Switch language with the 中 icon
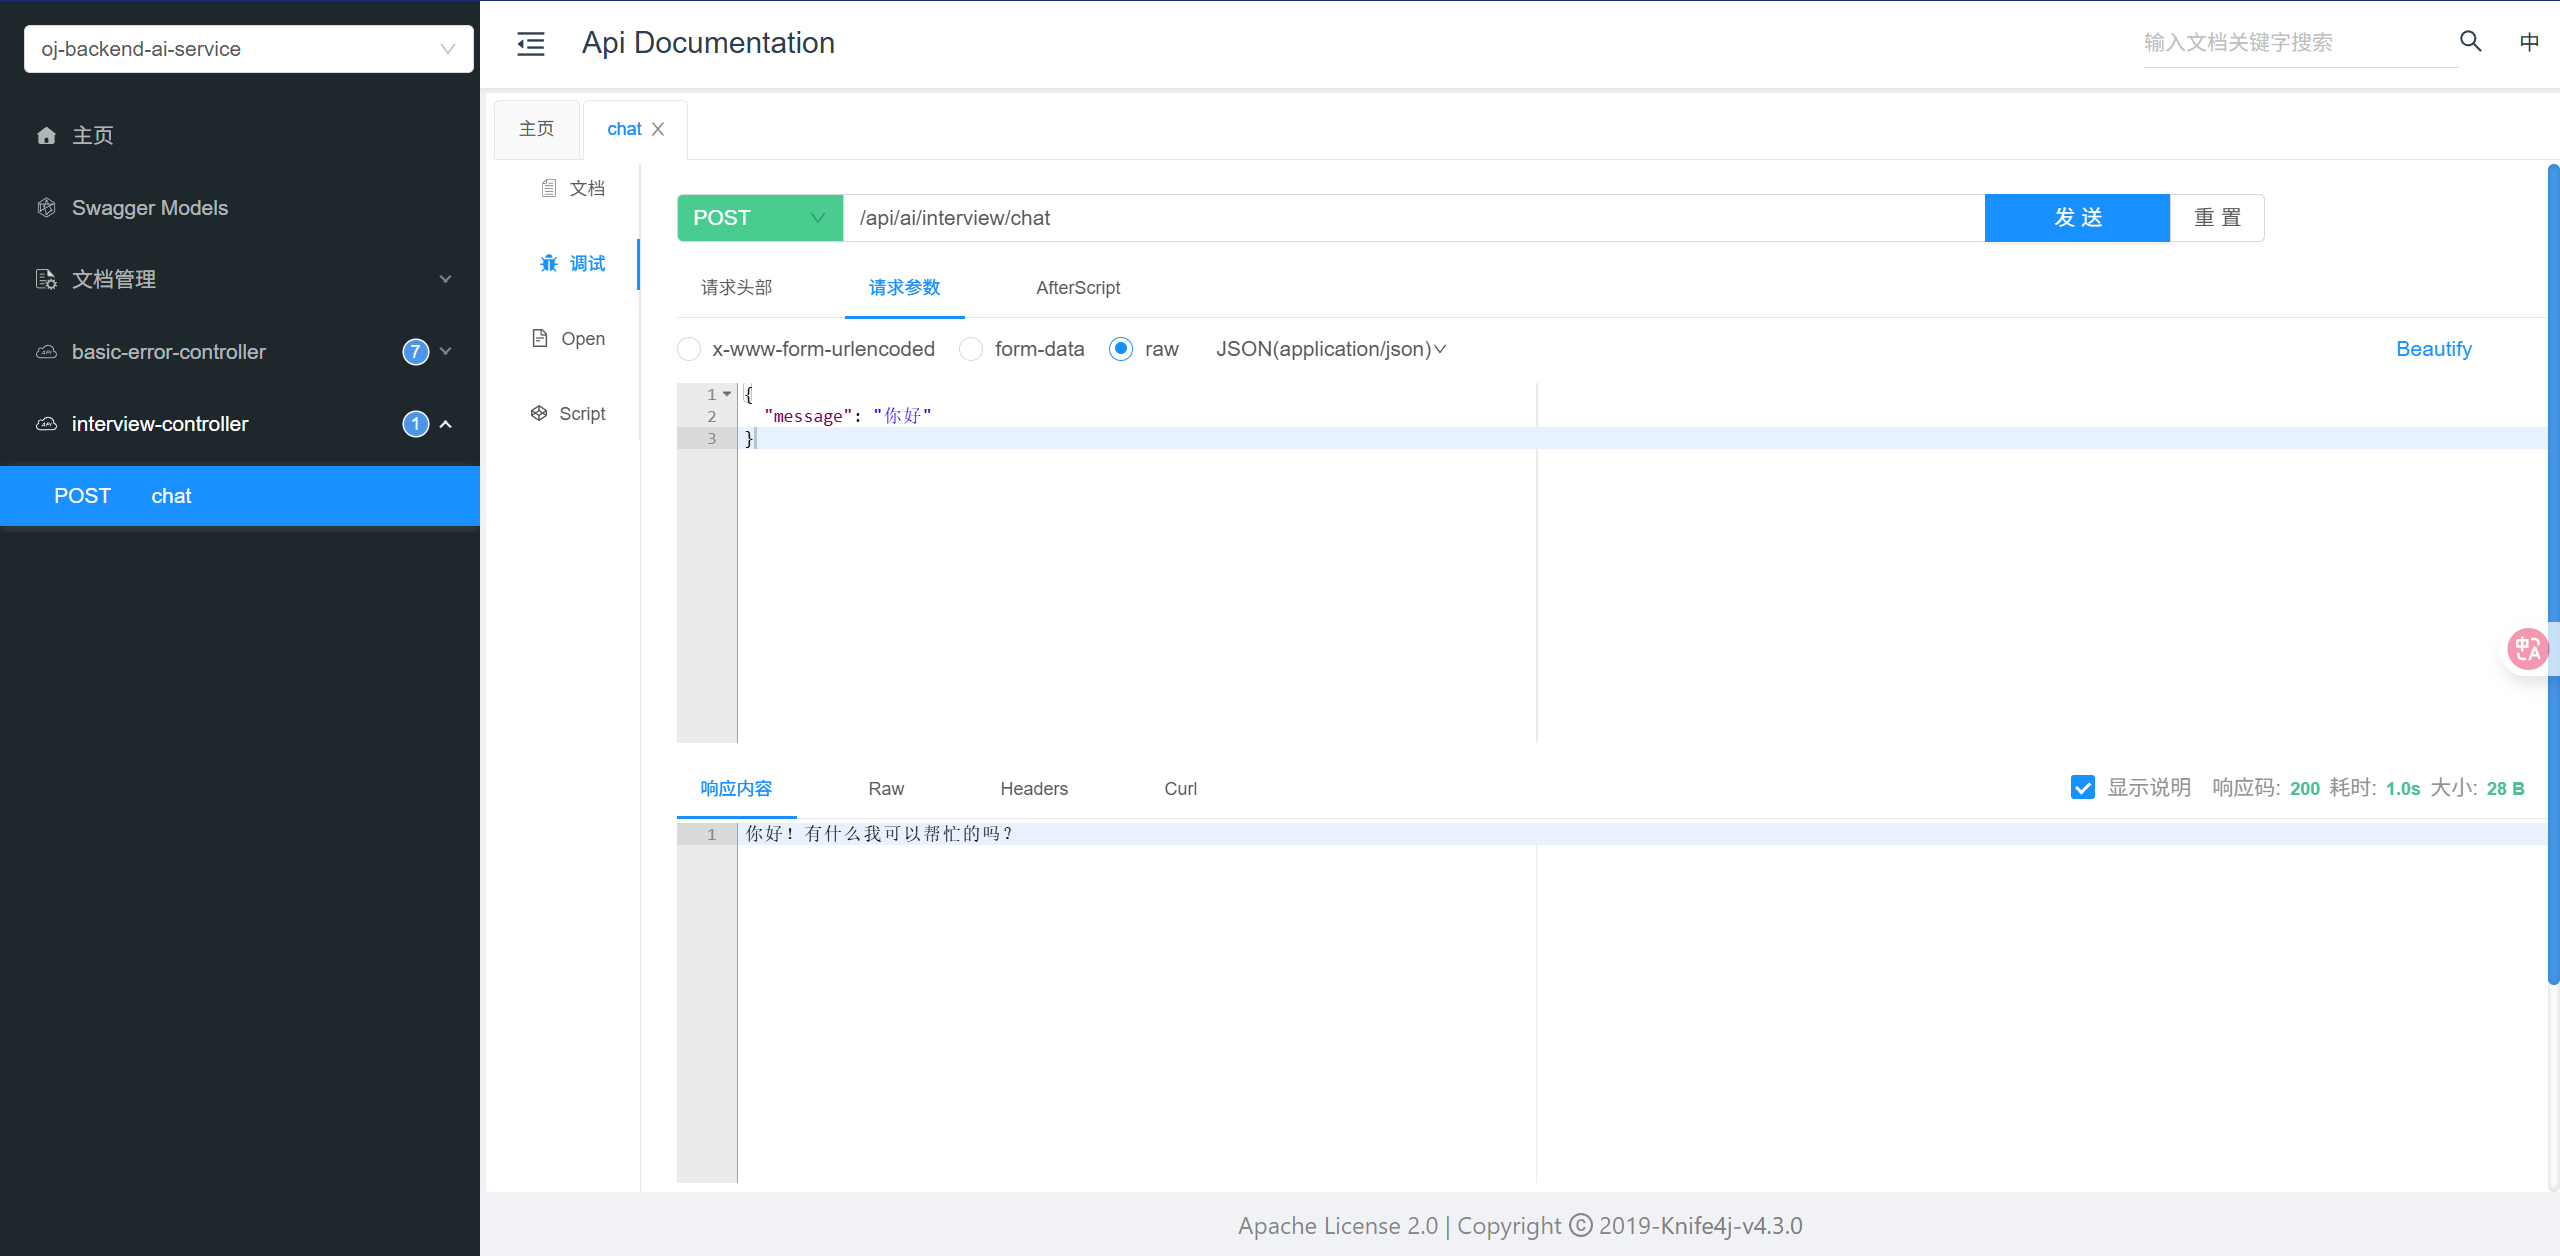2560x1256 pixels. pyautogui.click(x=2529, y=42)
